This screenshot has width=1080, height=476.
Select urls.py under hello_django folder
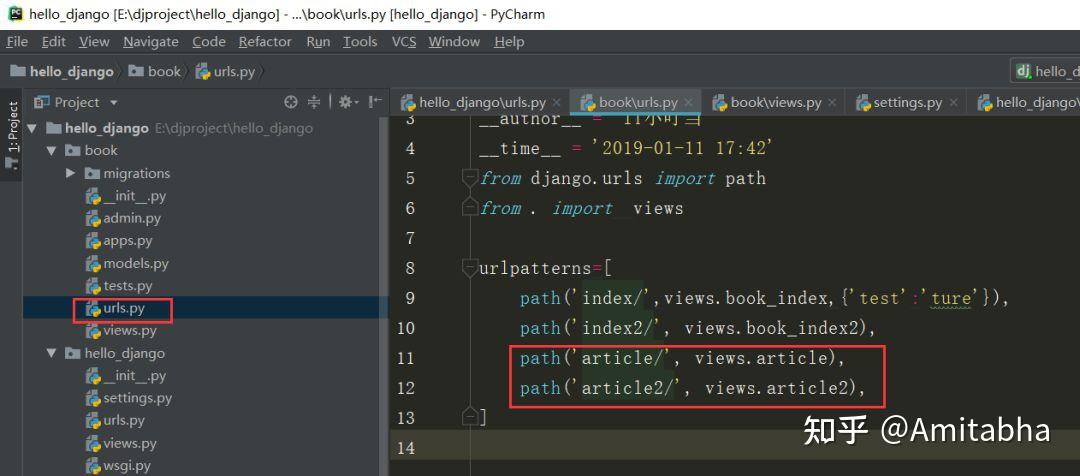tap(124, 421)
